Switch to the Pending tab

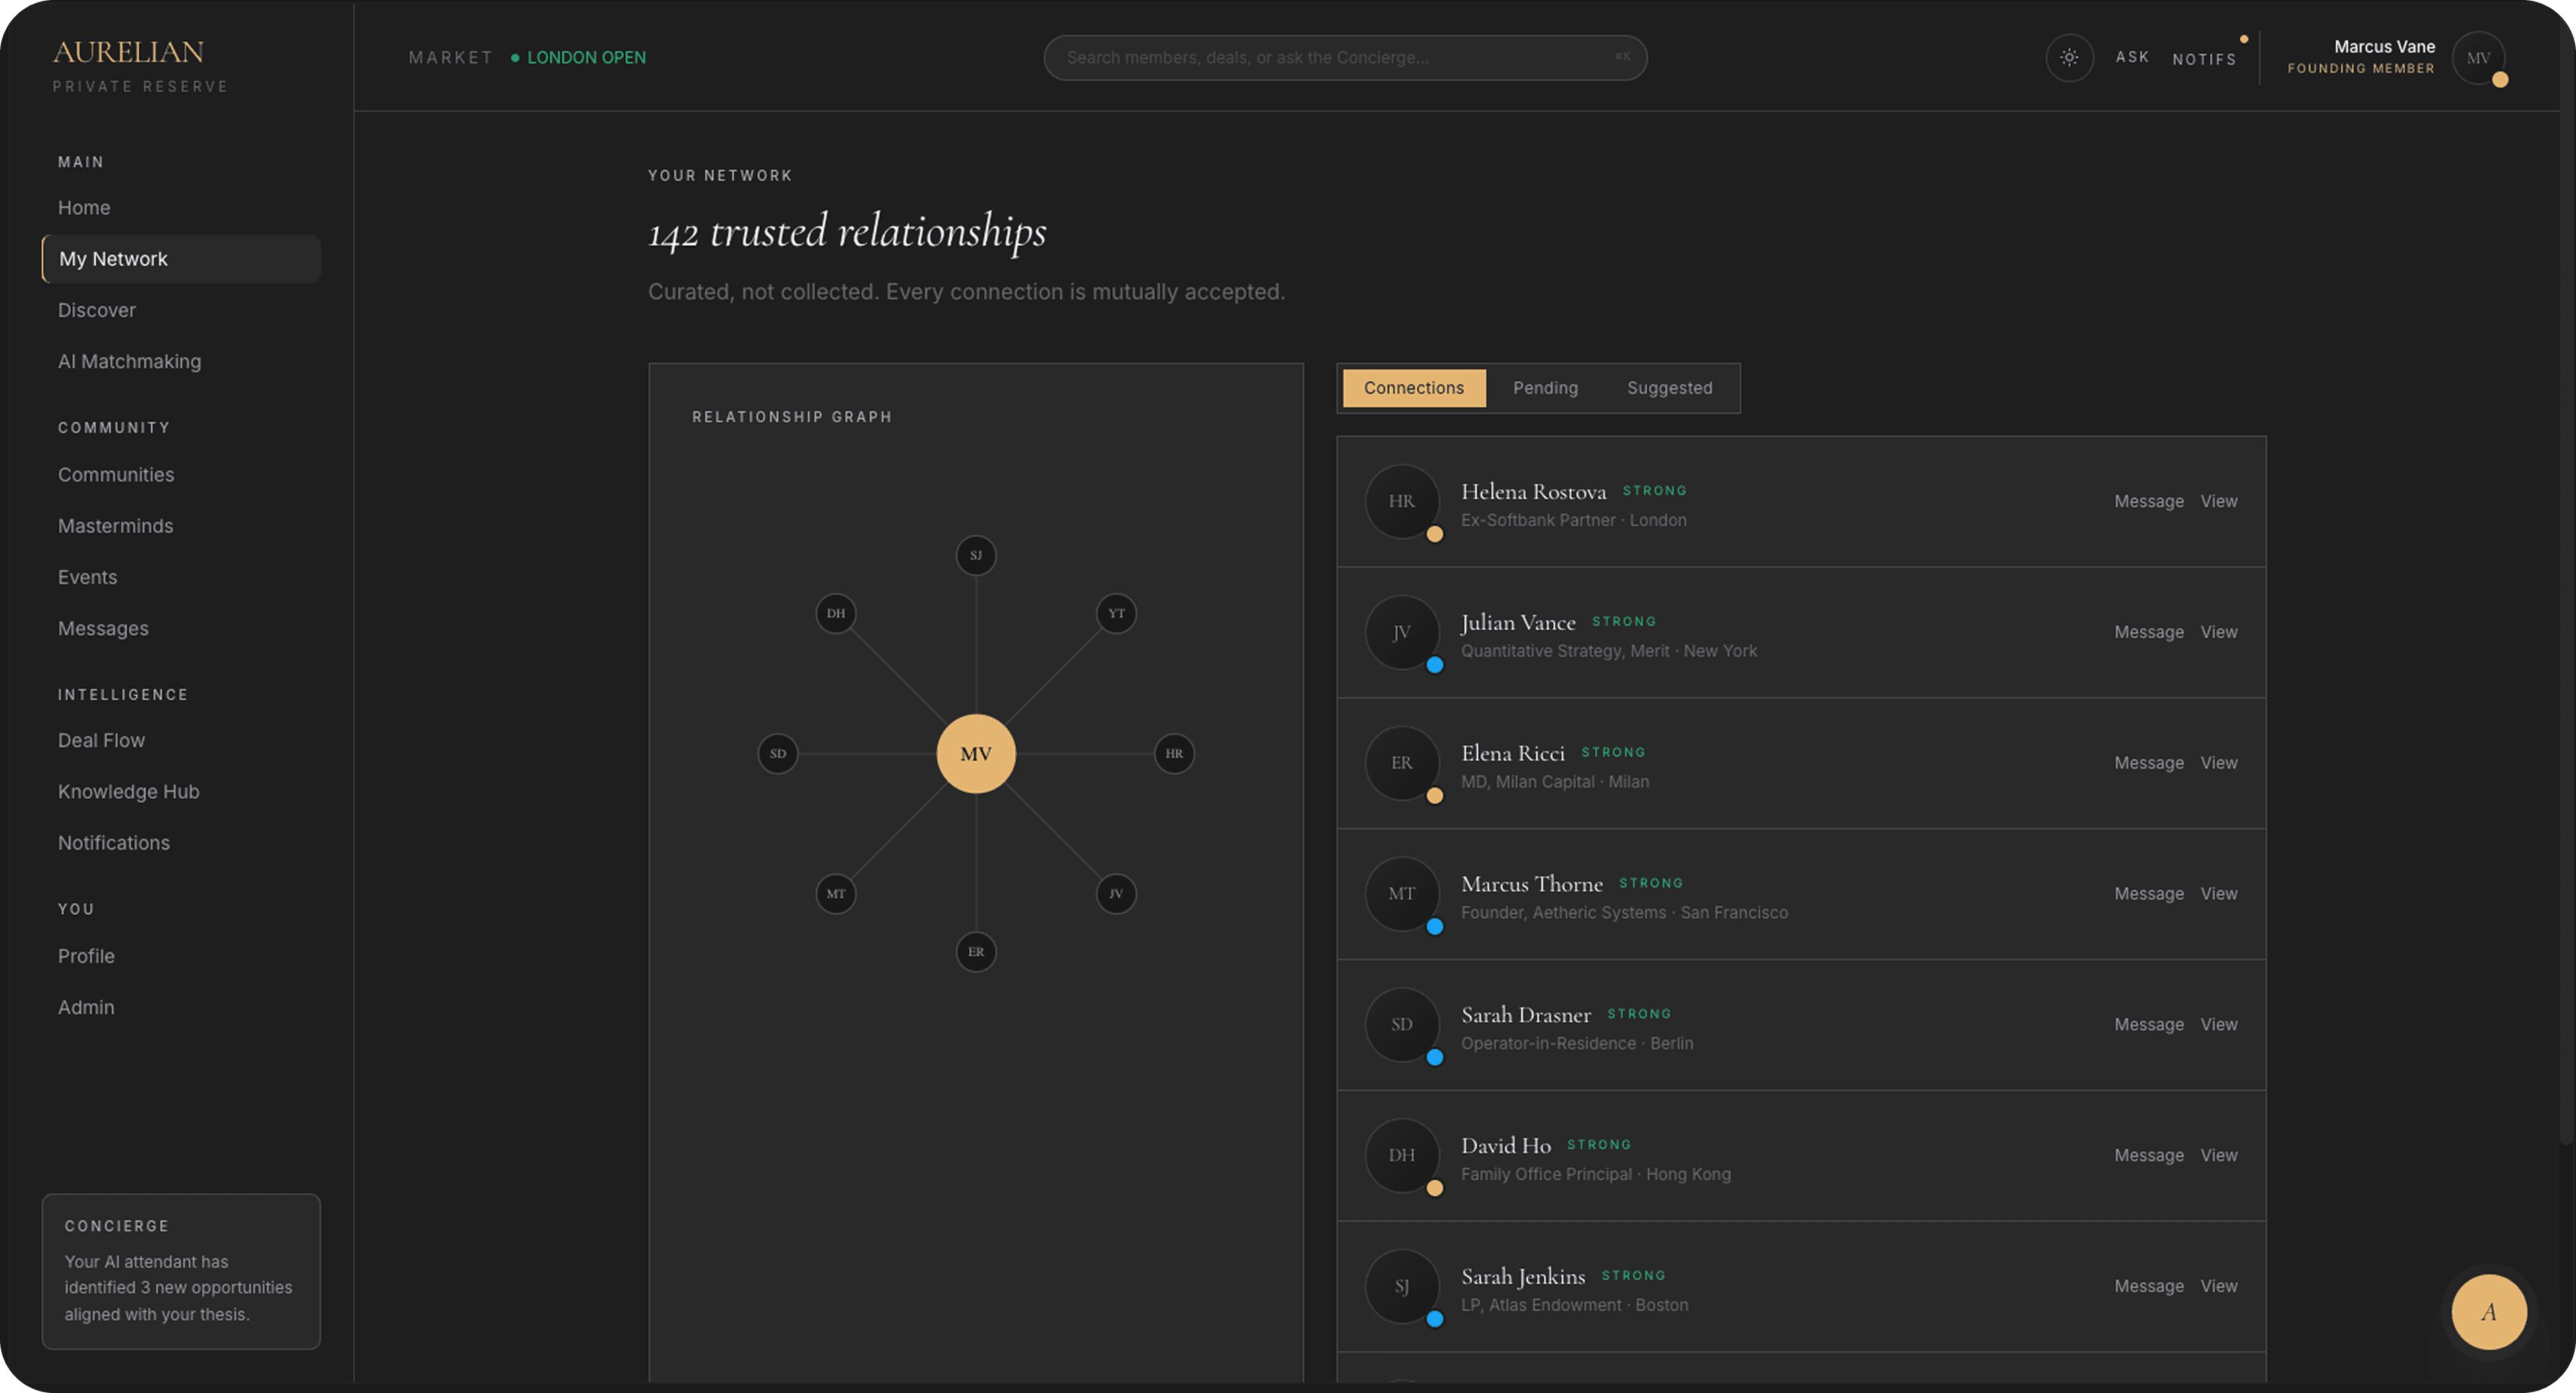pyautogui.click(x=1545, y=388)
